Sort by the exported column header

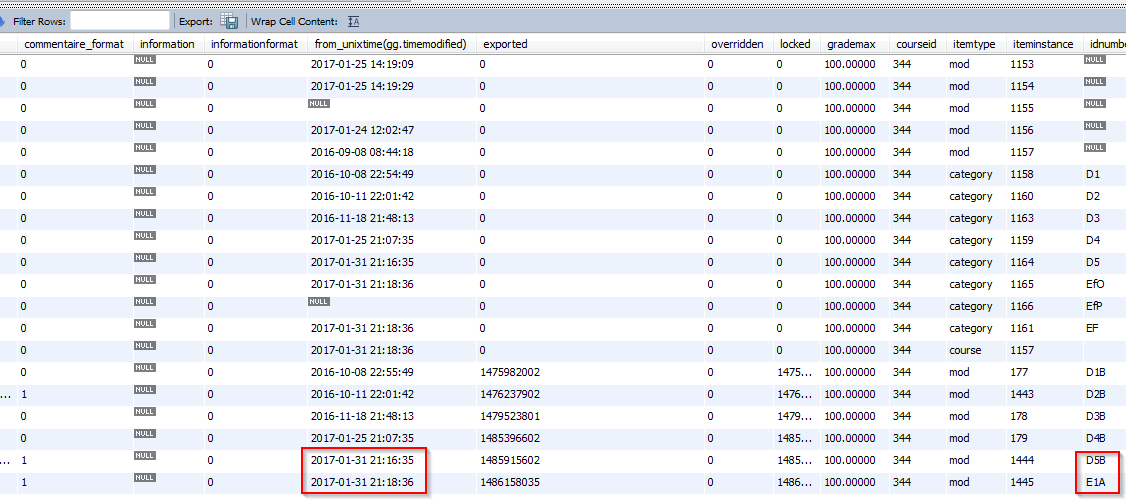pyautogui.click(x=504, y=44)
